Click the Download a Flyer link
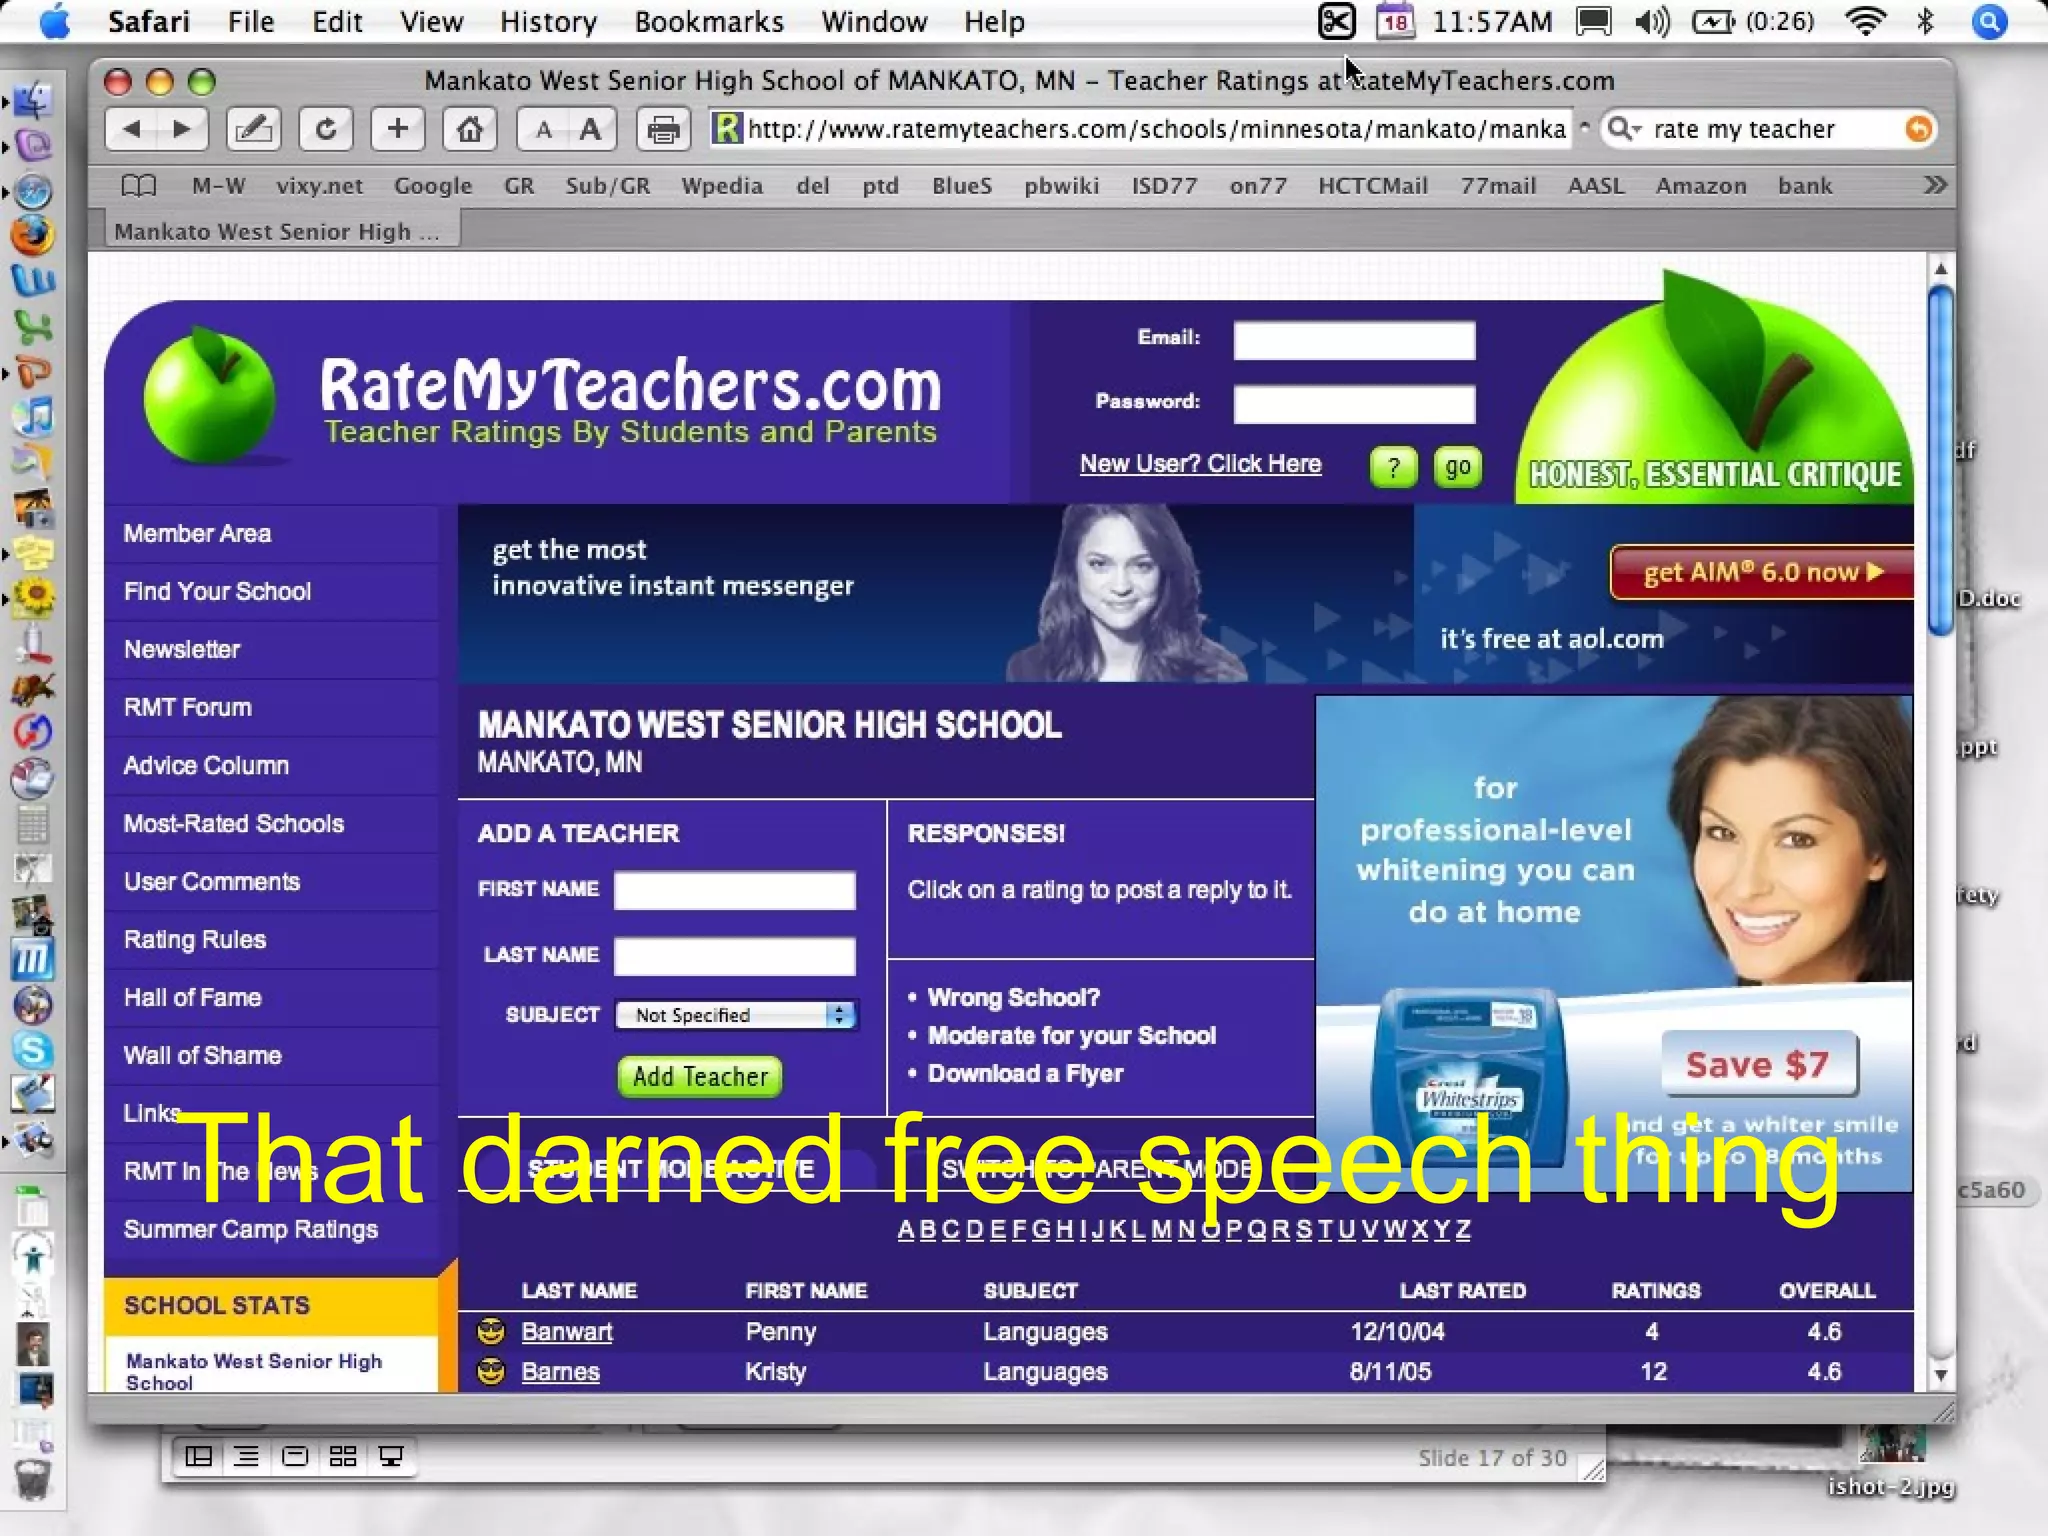2048x1536 pixels. (1025, 1073)
